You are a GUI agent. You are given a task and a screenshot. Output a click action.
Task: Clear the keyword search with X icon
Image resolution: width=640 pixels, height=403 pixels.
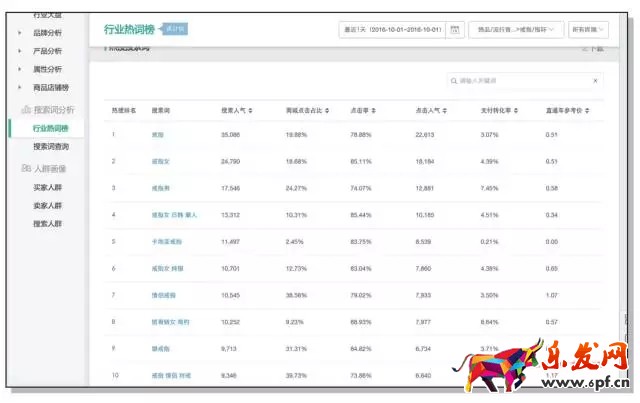596,81
